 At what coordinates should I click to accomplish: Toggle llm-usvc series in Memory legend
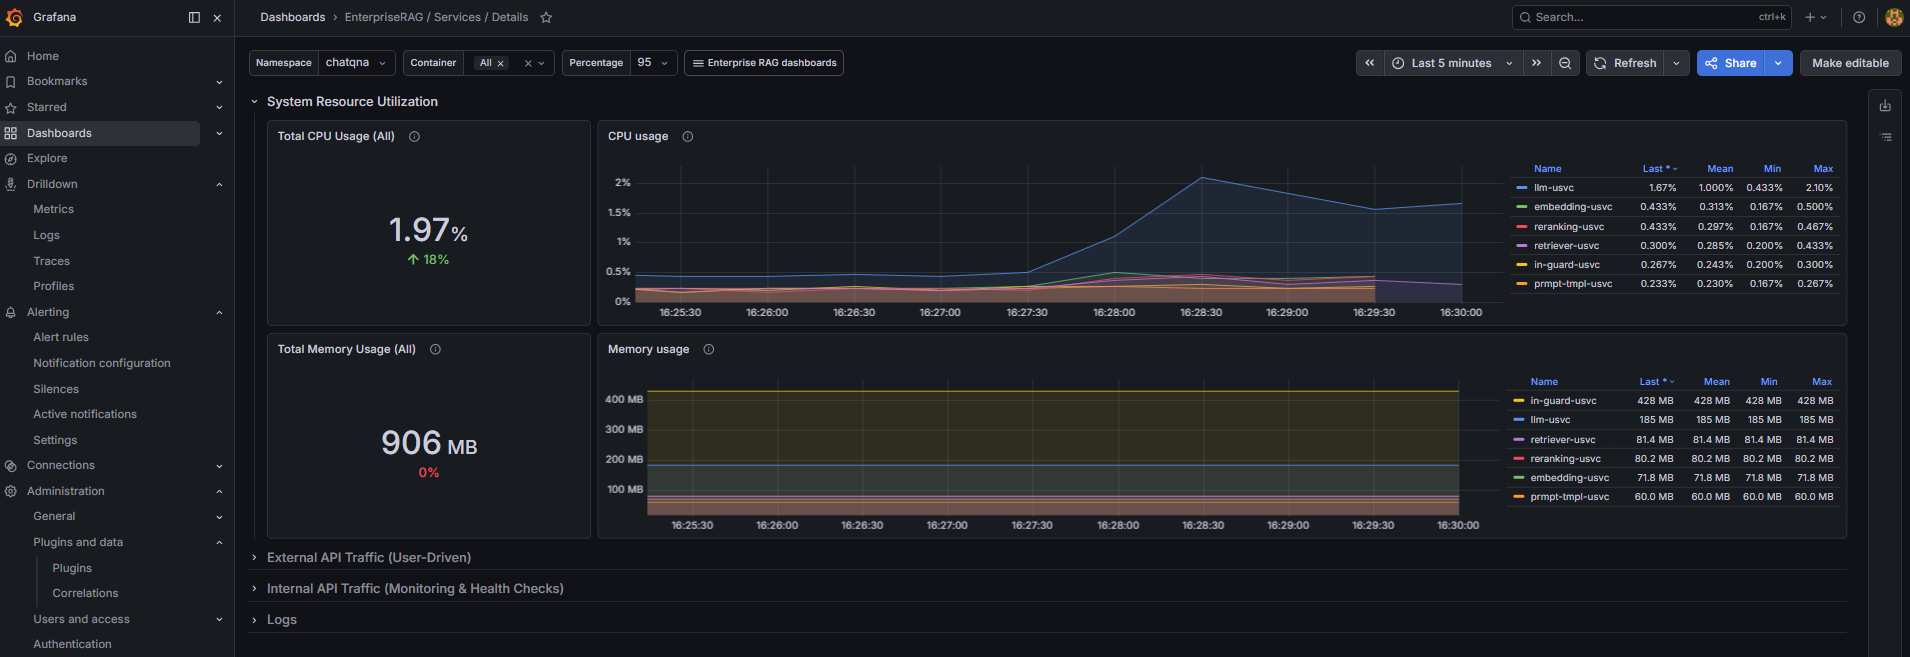(x=1550, y=420)
